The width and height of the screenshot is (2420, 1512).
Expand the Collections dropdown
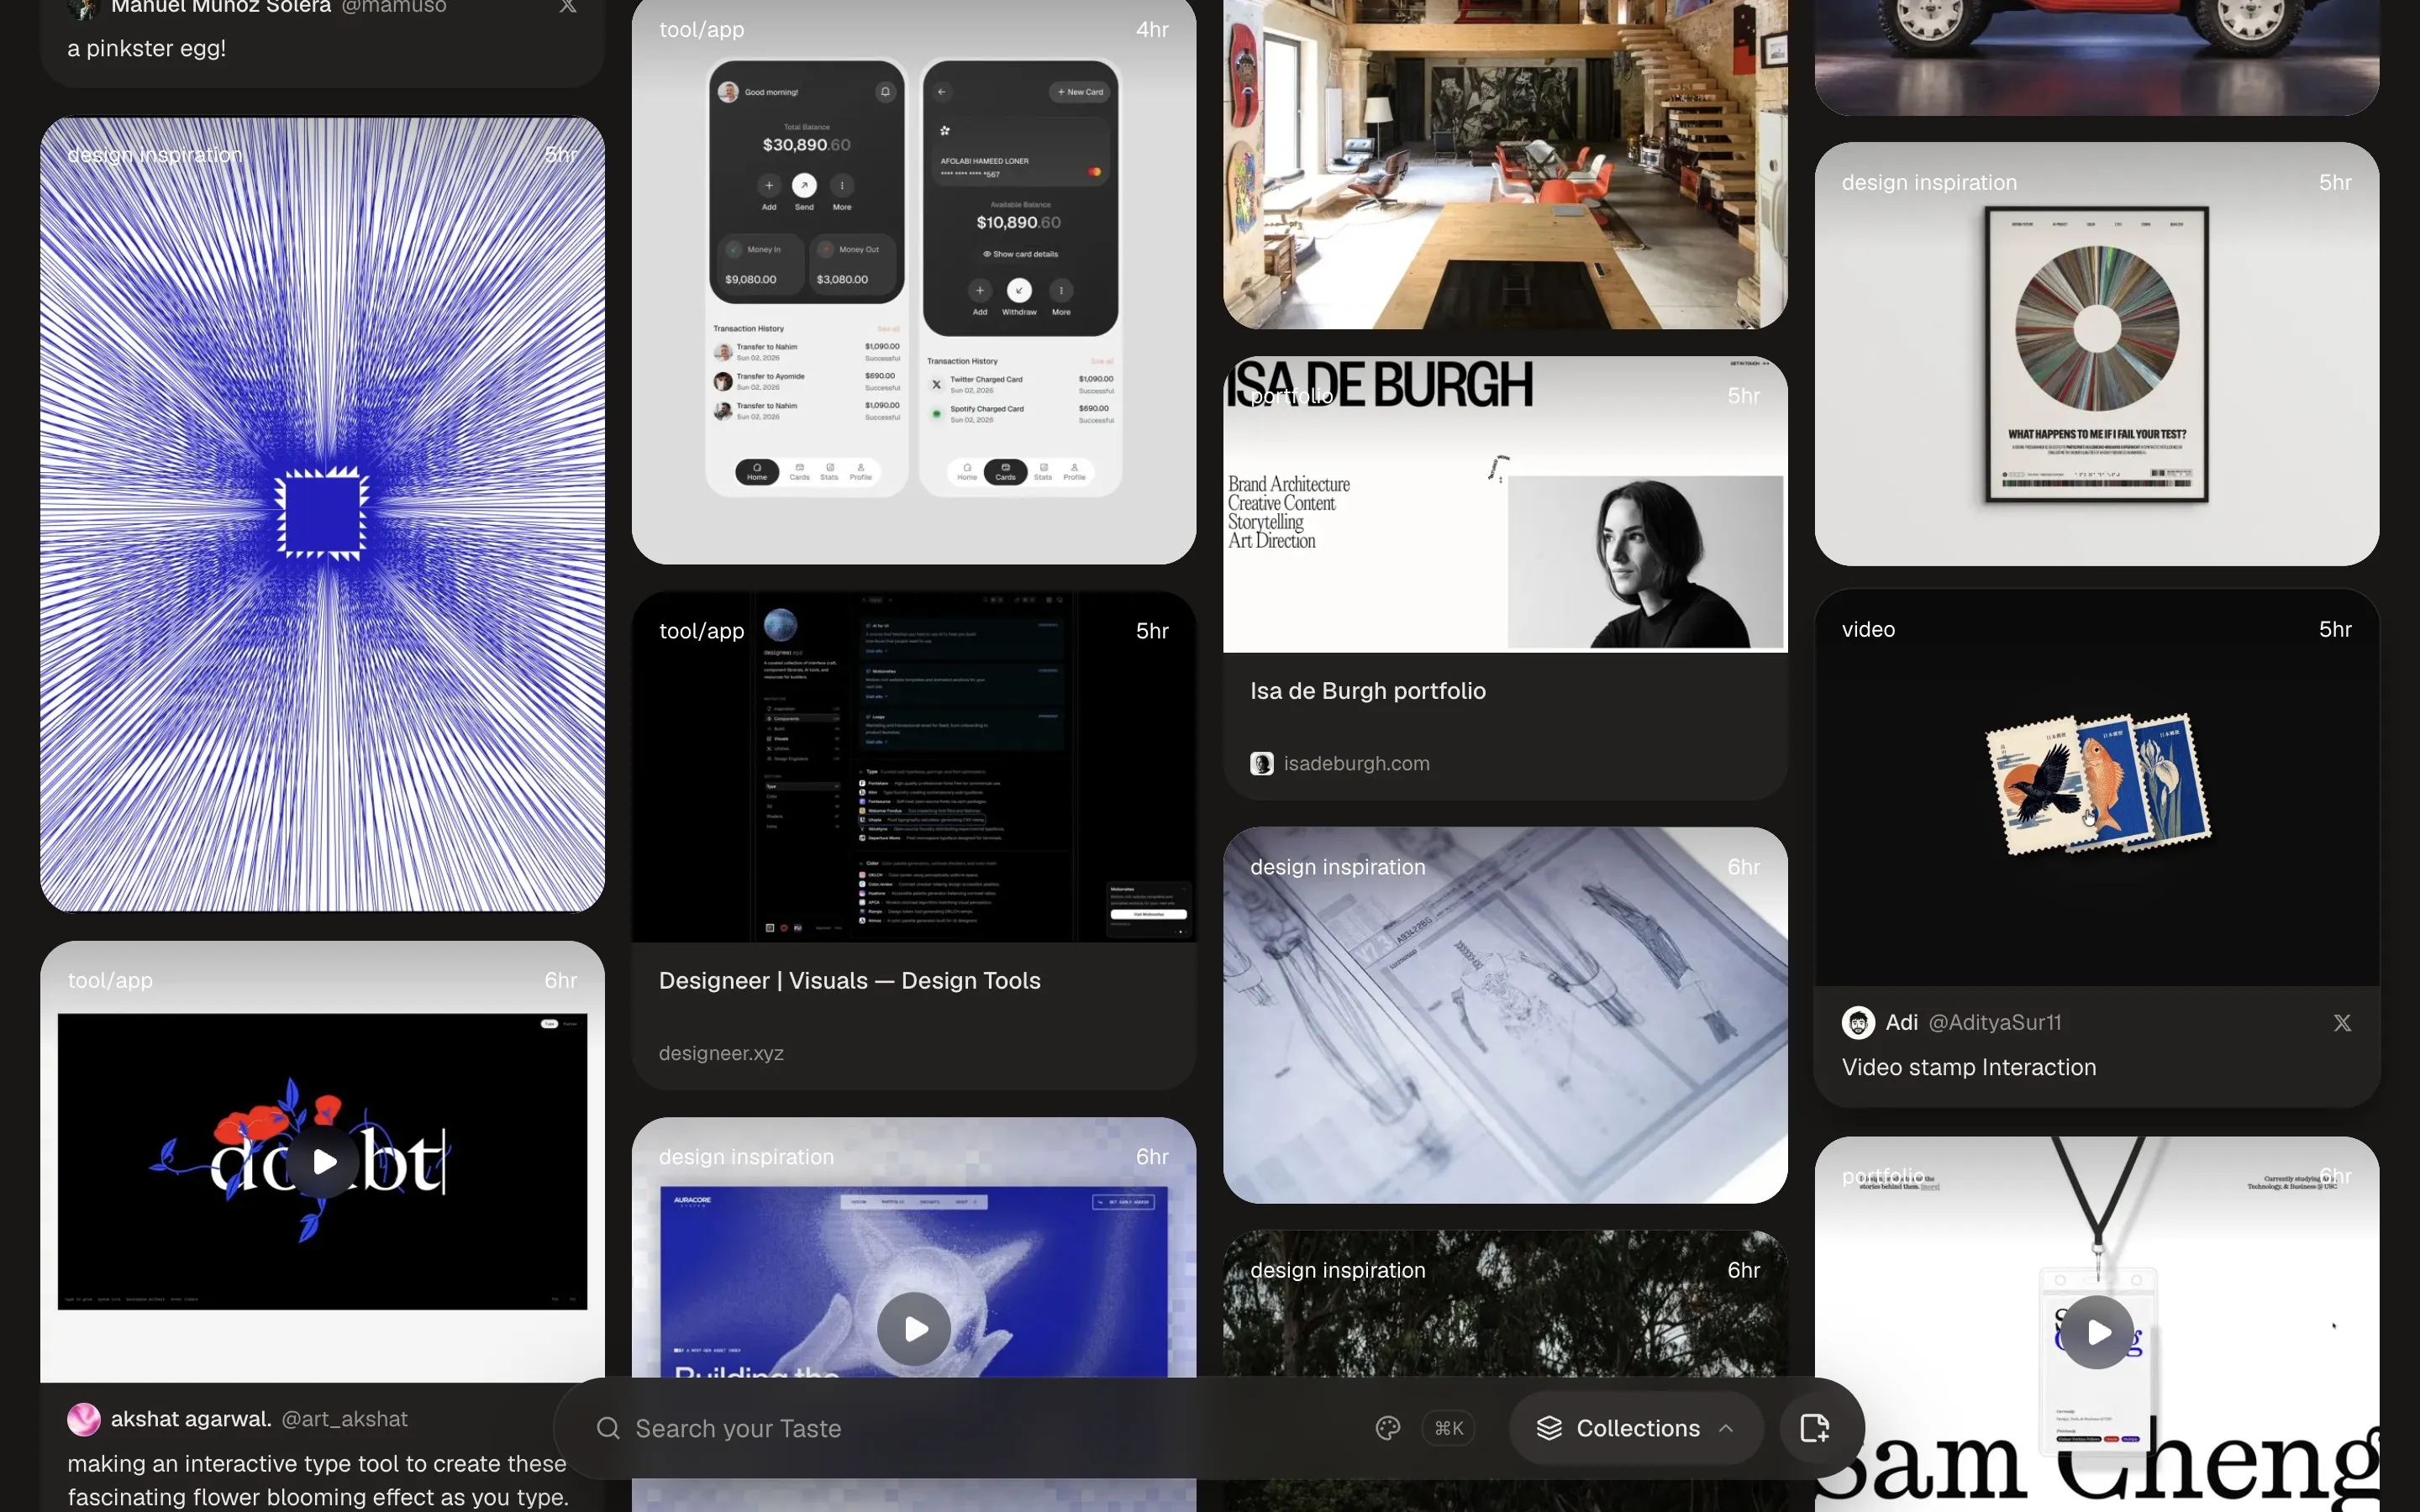point(1635,1428)
